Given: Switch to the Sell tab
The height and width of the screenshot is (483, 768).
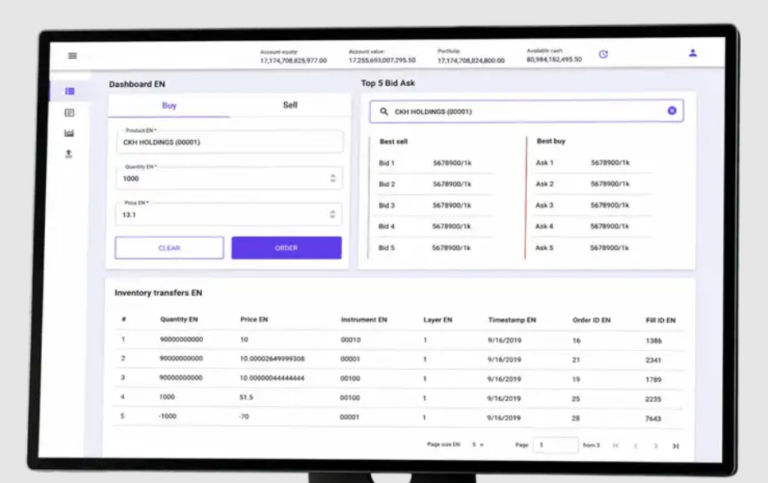Looking at the screenshot, I should coord(290,105).
